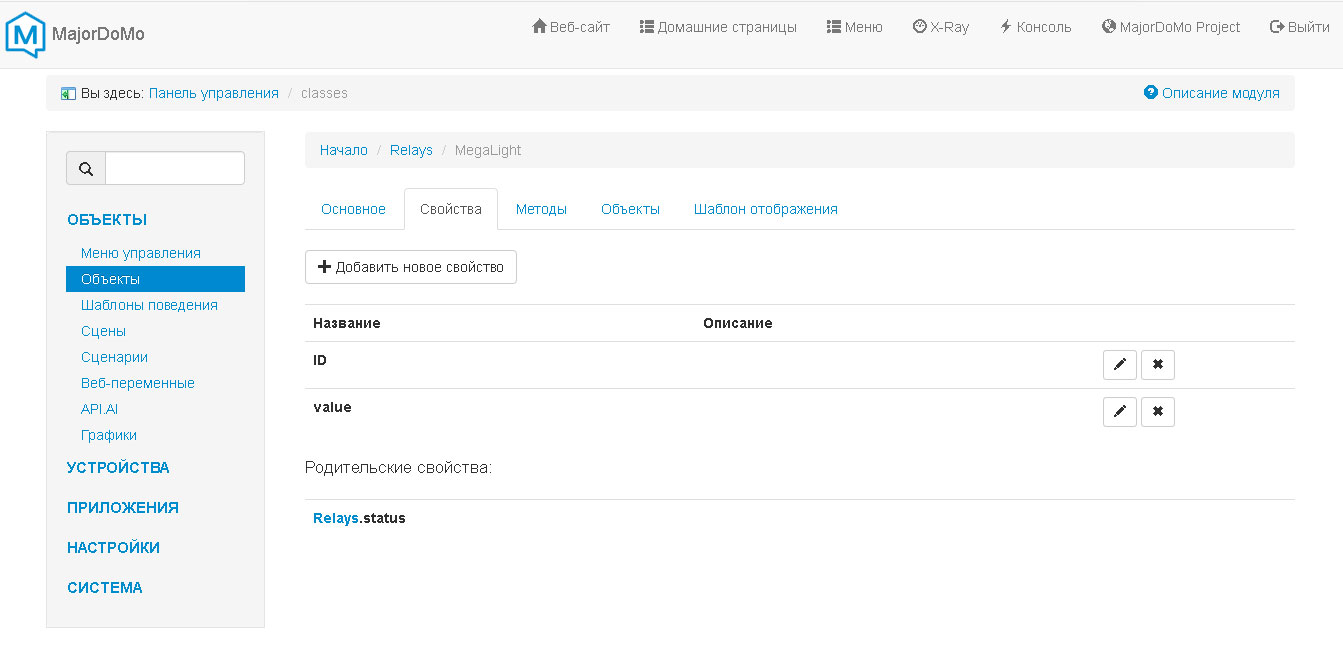Click Добавить новое свойство button

pyautogui.click(x=410, y=267)
